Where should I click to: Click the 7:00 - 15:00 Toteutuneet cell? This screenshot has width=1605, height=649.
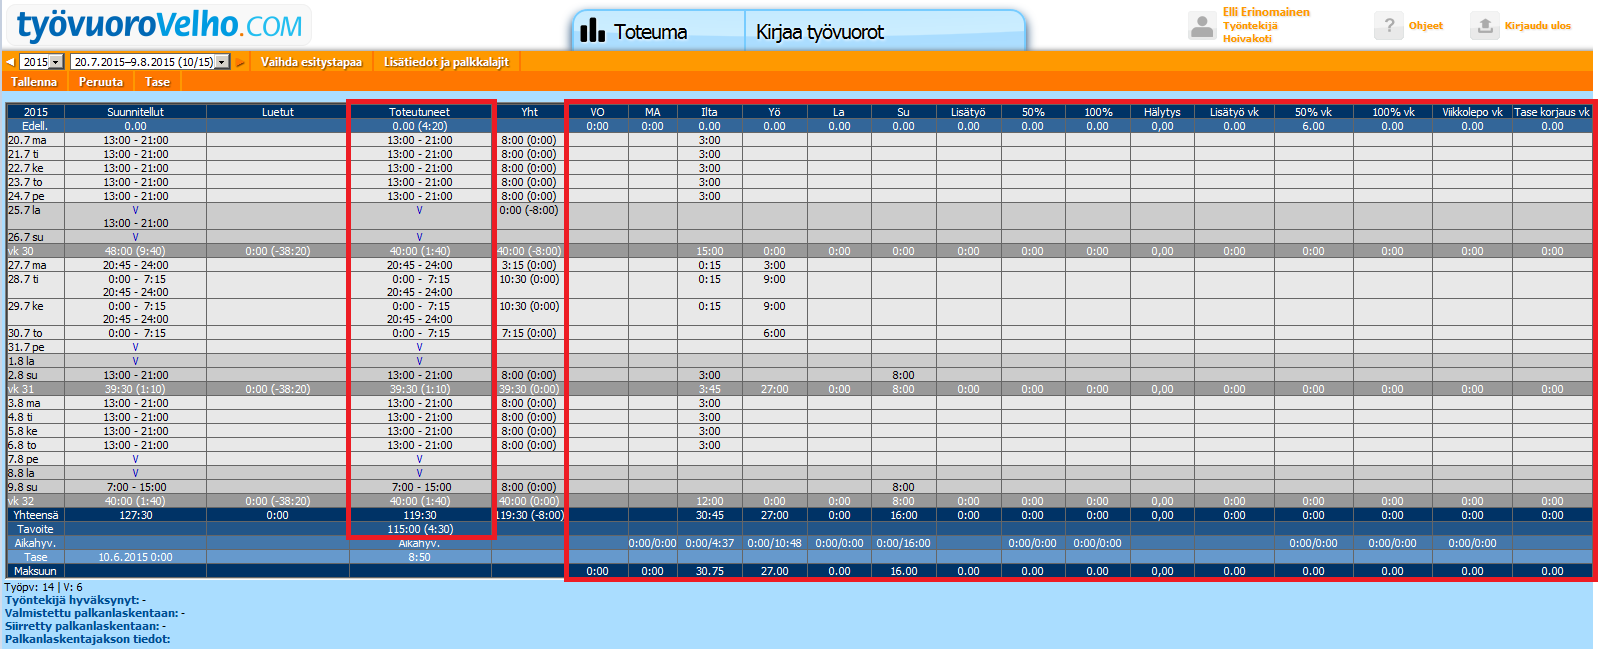coord(420,487)
